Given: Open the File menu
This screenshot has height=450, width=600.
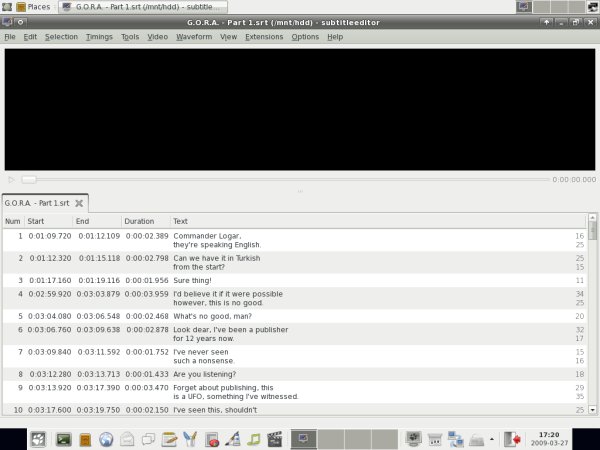Looking at the screenshot, I should (x=10, y=37).
